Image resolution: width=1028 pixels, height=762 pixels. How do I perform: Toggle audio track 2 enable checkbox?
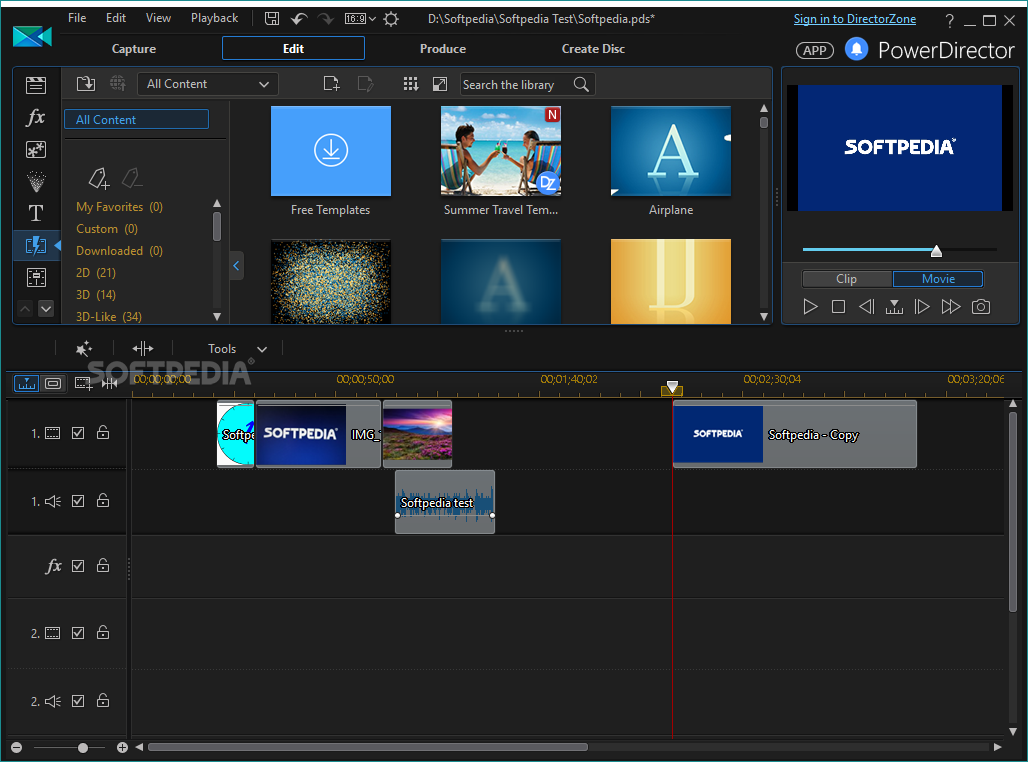click(x=78, y=701)
